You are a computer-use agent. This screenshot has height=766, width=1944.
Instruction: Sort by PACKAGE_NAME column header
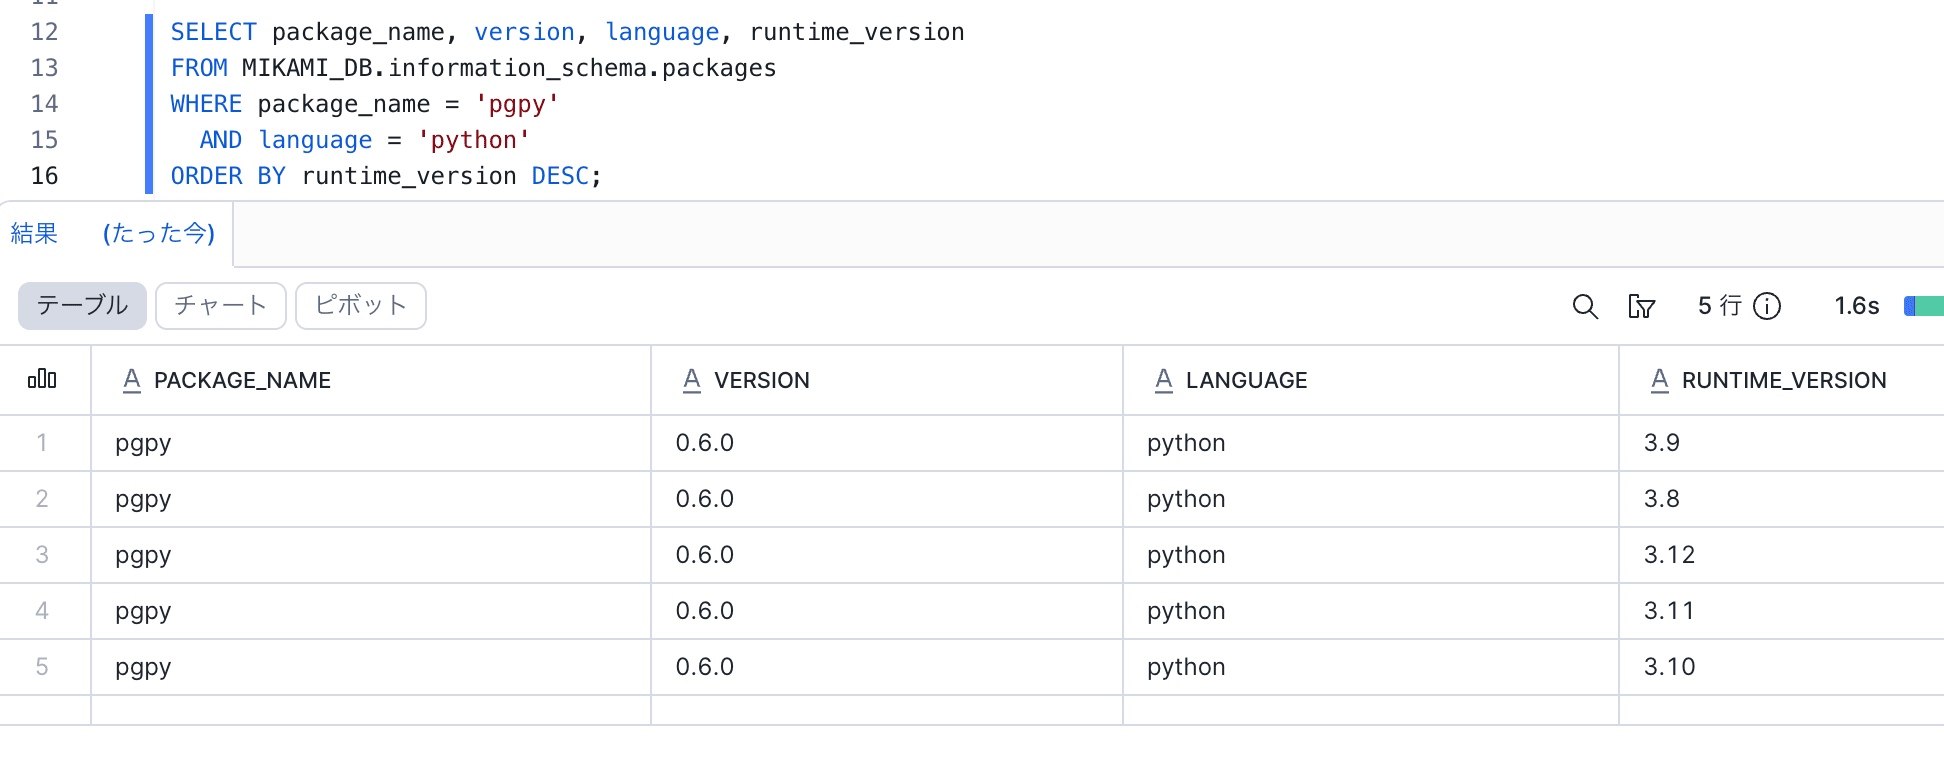coord(242,380)
